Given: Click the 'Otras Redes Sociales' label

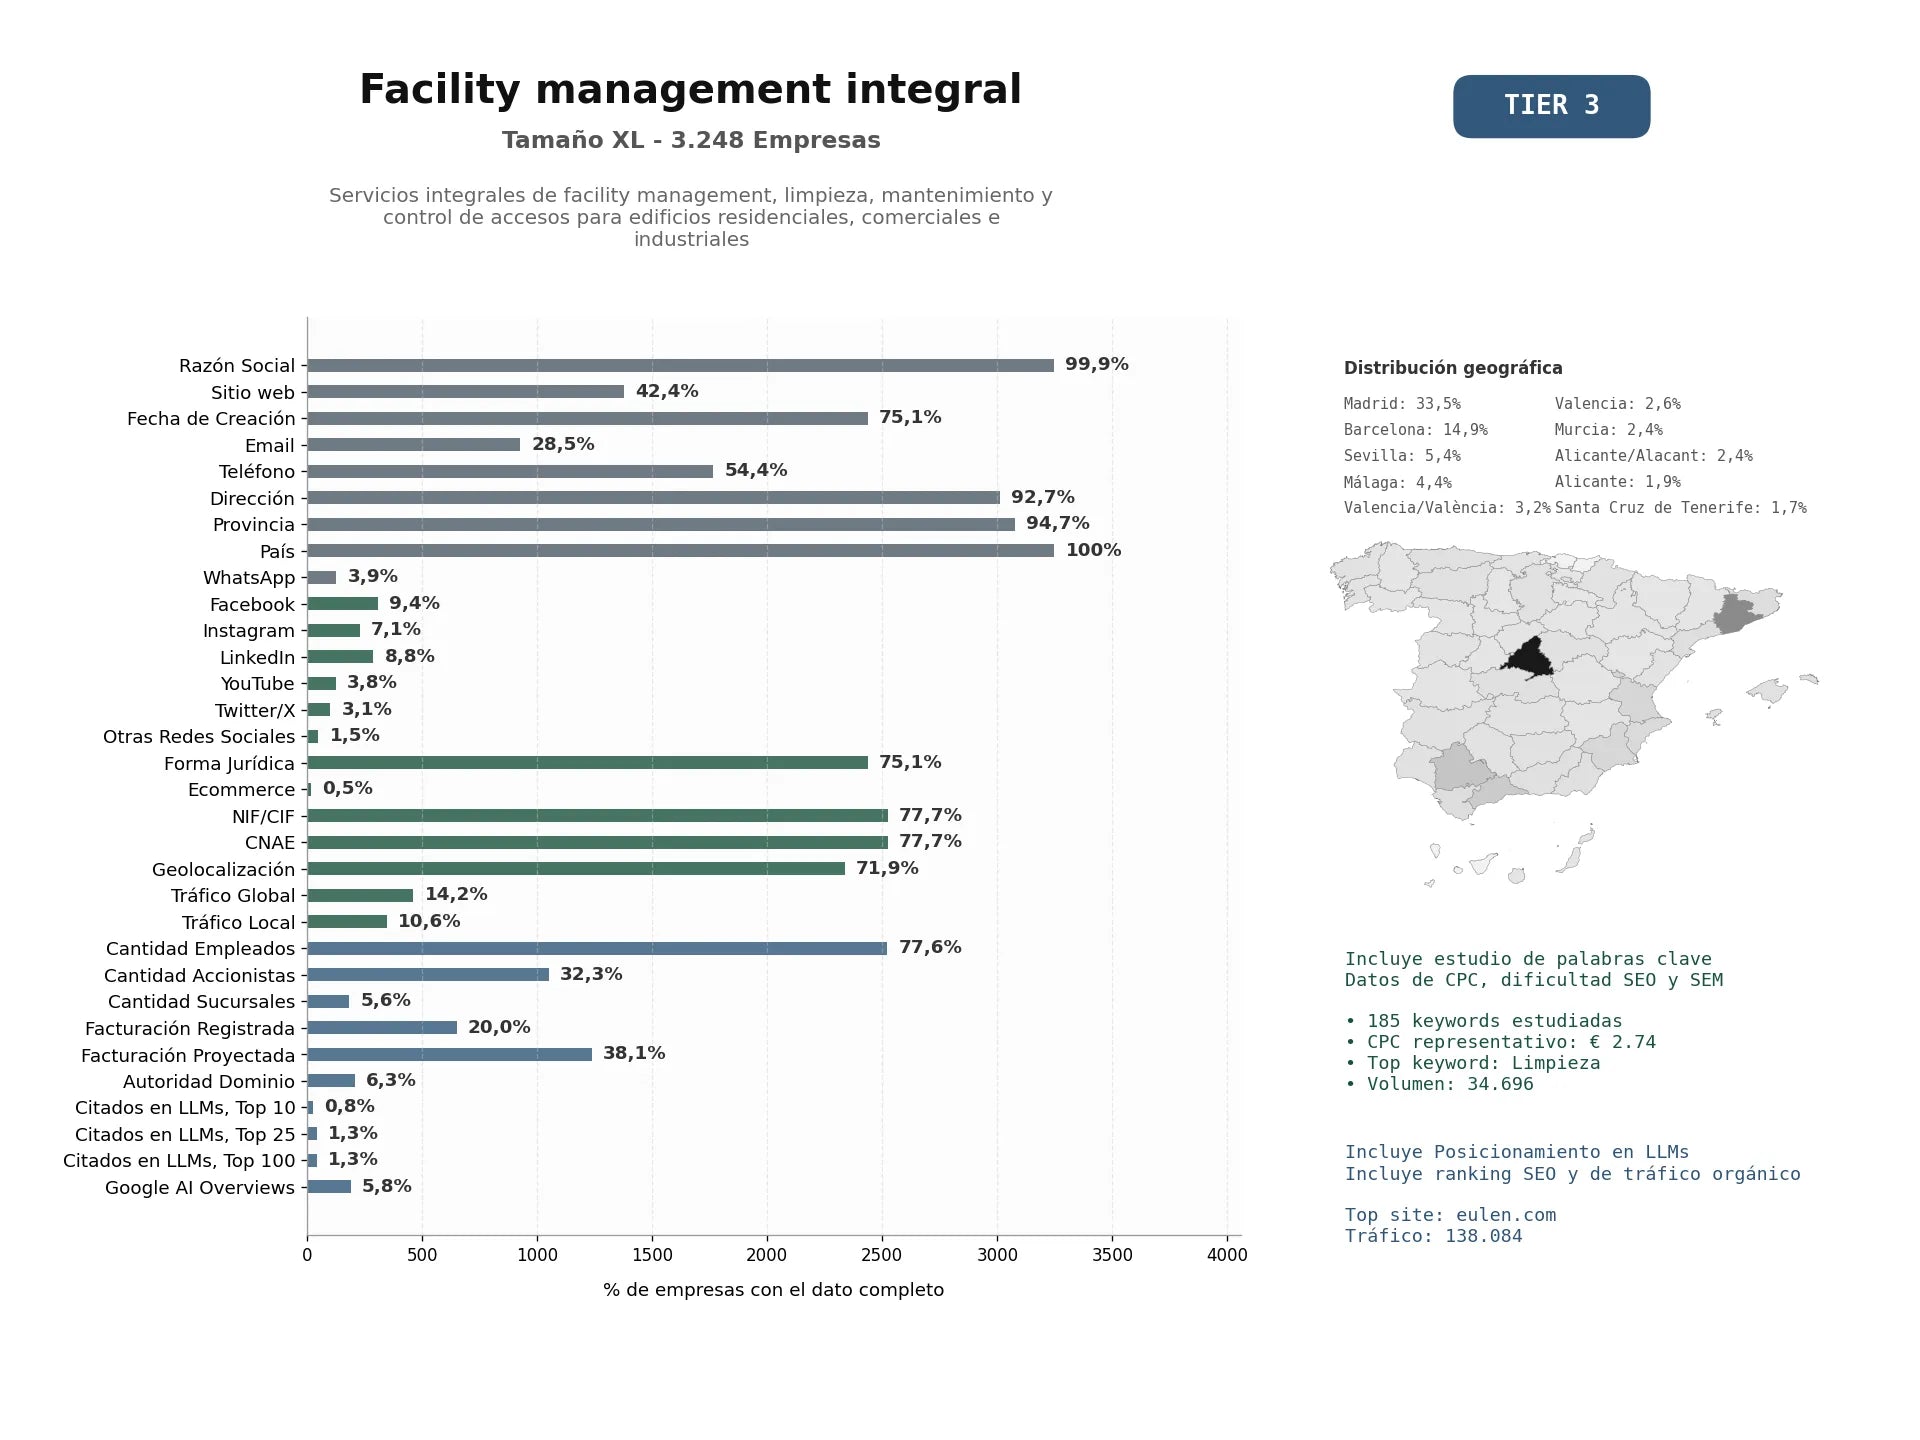Looking at the screenshot, I should click(199, 737).
